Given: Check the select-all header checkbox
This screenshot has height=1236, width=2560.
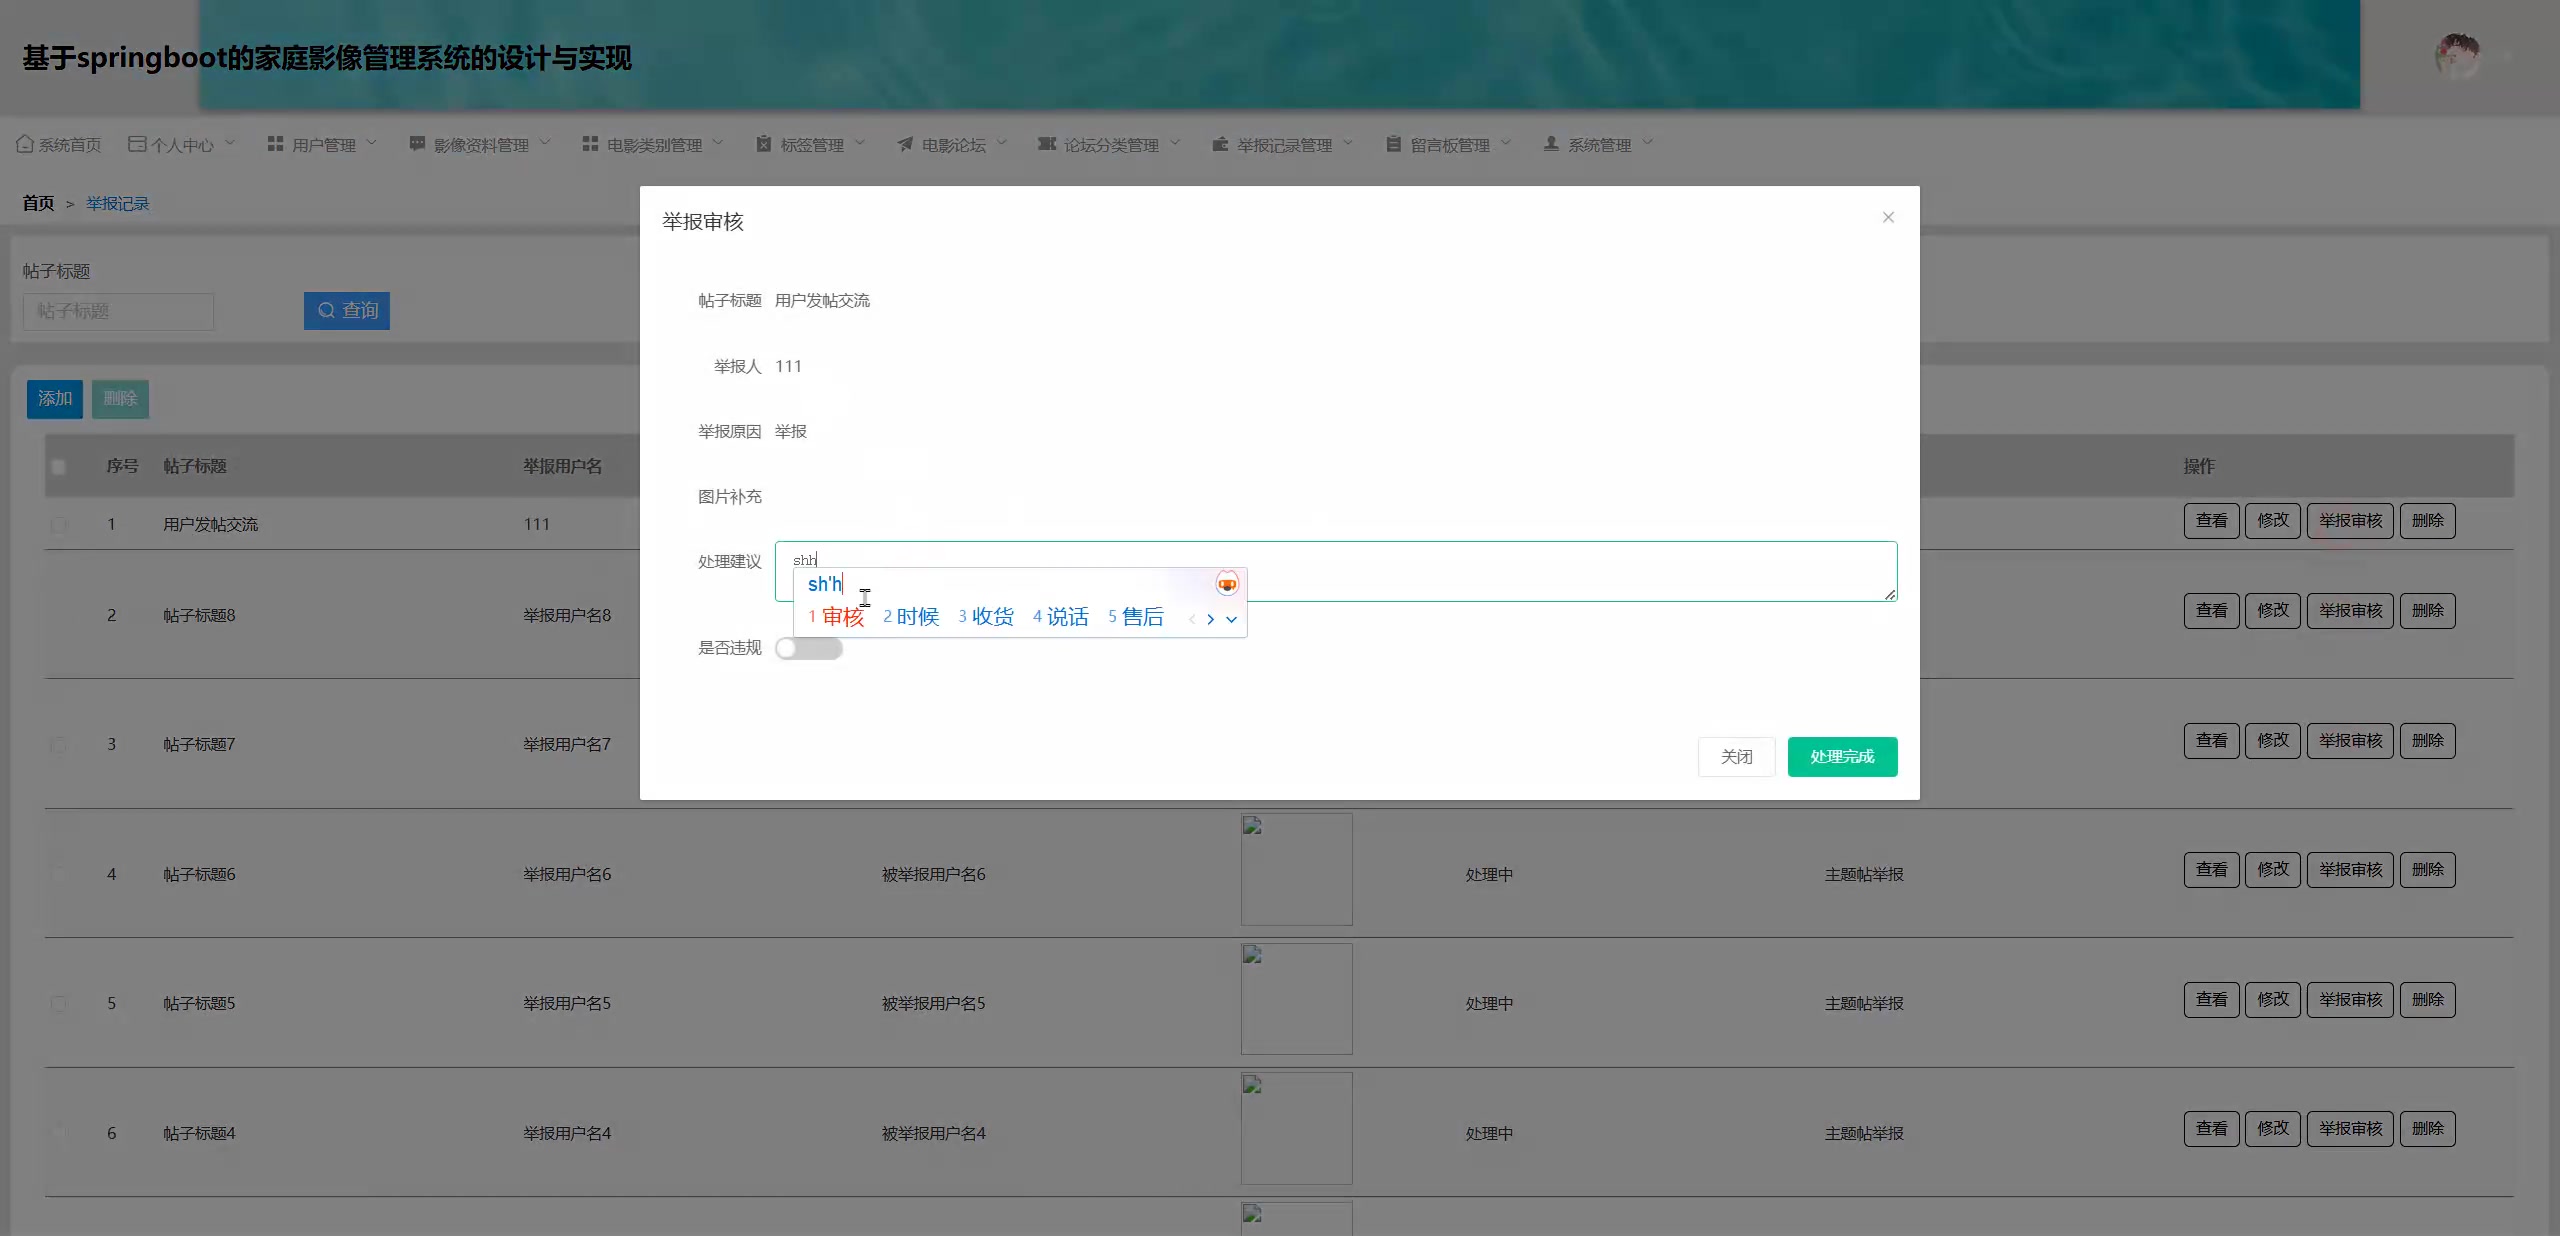Looking at the screenshot, I should (x=59, y=466).
